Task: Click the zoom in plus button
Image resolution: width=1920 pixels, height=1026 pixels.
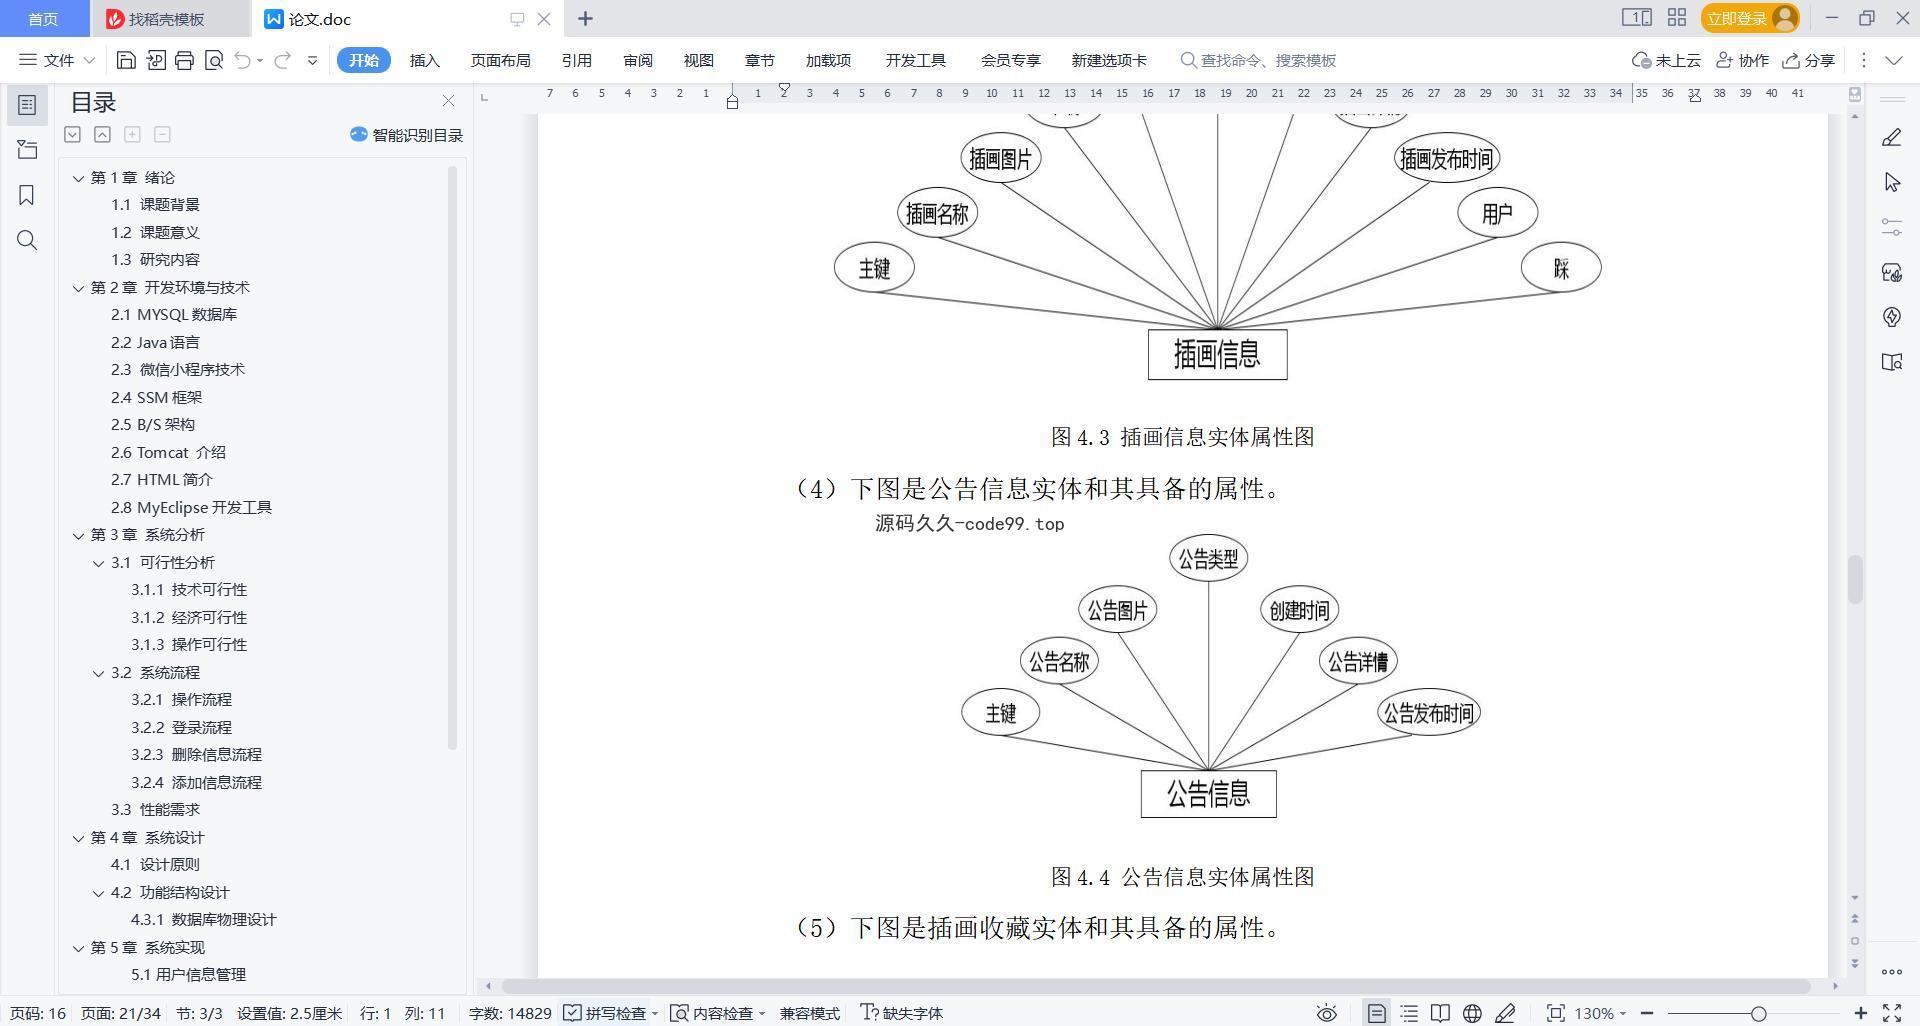Action: 1861,1013
